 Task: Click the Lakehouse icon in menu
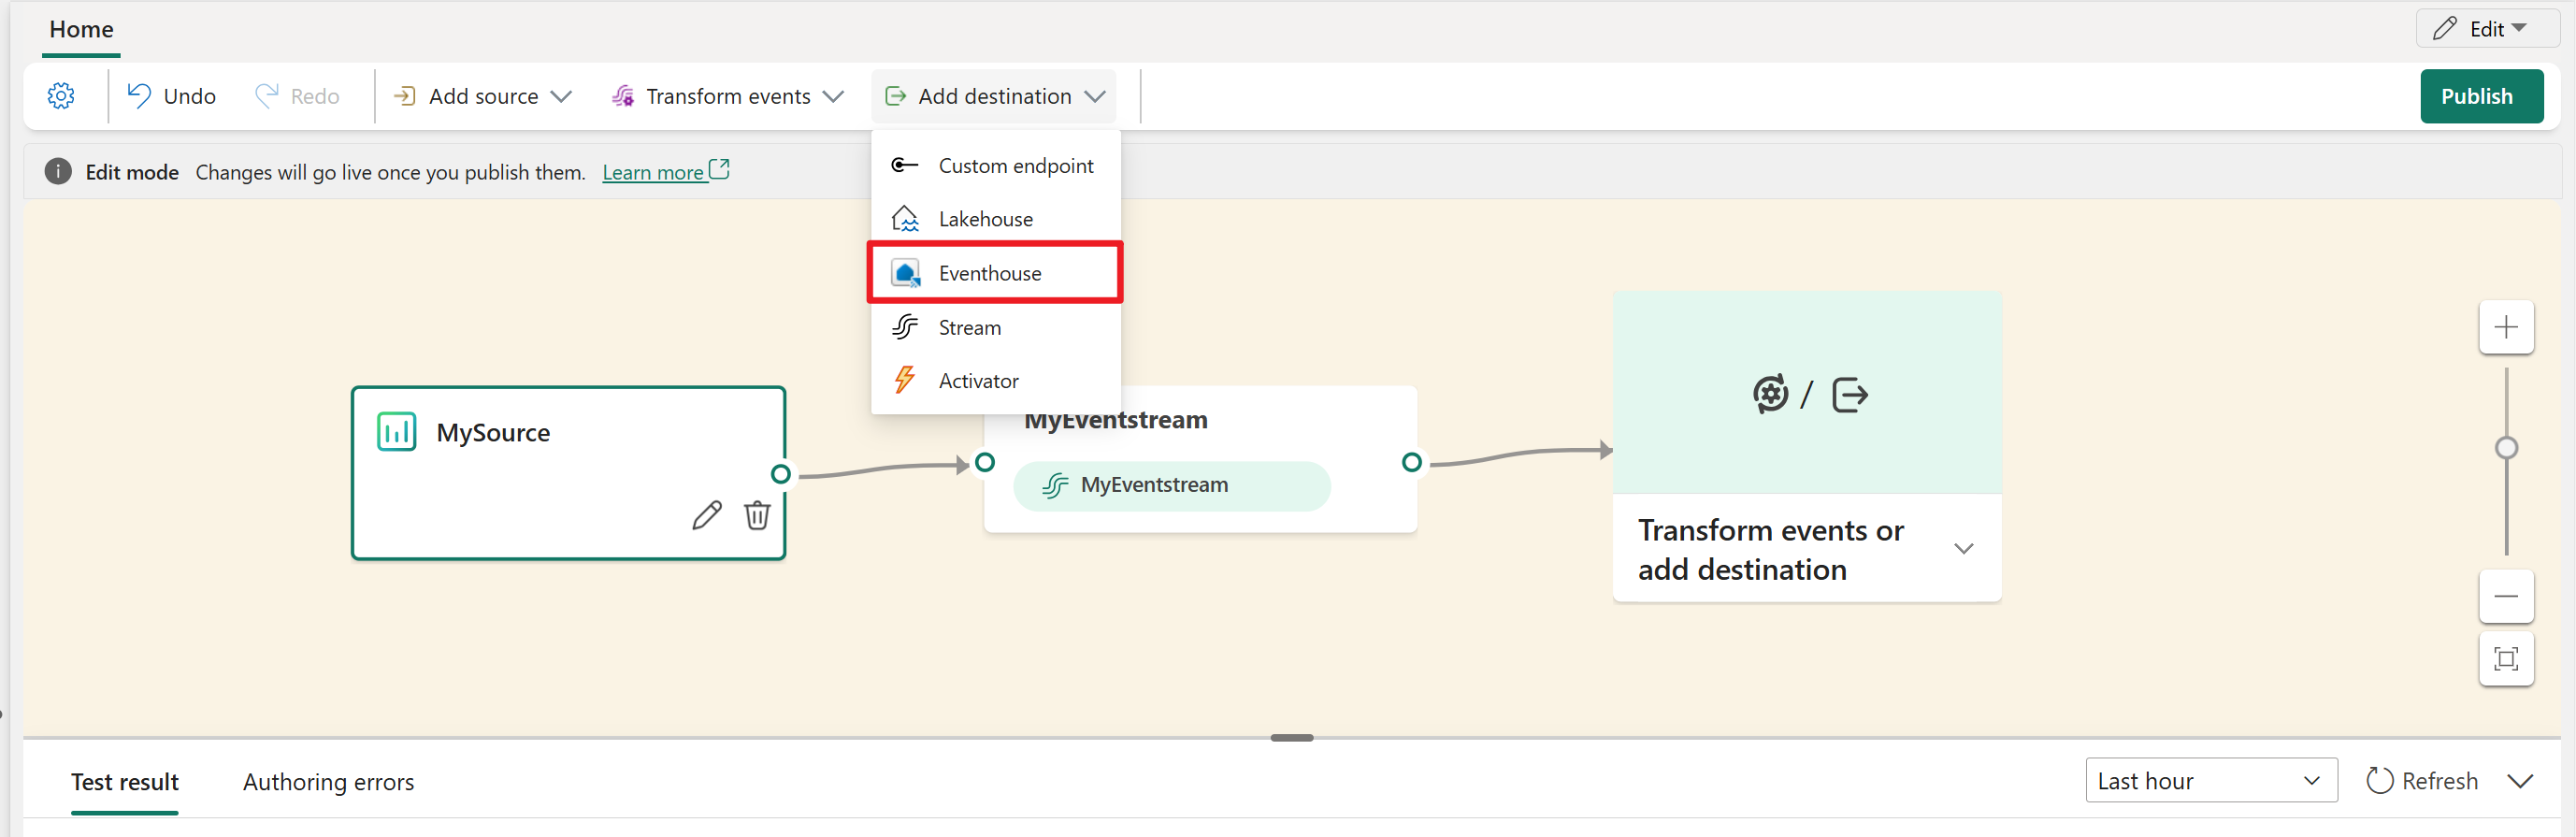click(906, 219)
